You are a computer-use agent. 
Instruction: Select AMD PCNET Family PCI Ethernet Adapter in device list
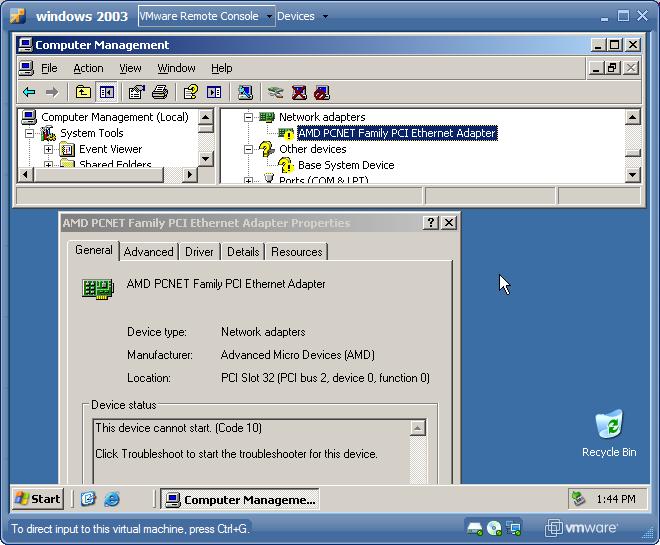397,133
